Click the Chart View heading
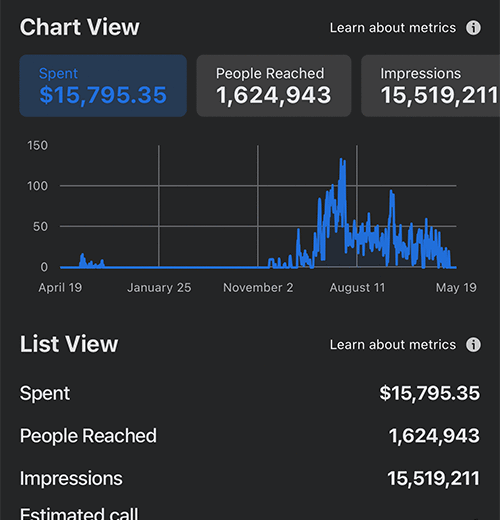The height and width of the screenshot is (520, 500). click(x=79, y=27)
